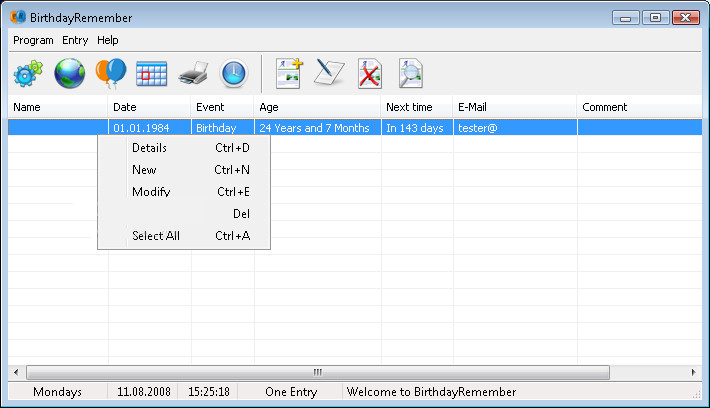Click Mondays in the status bar
Viewport: 710px width, 408px height.
(58, 392)
